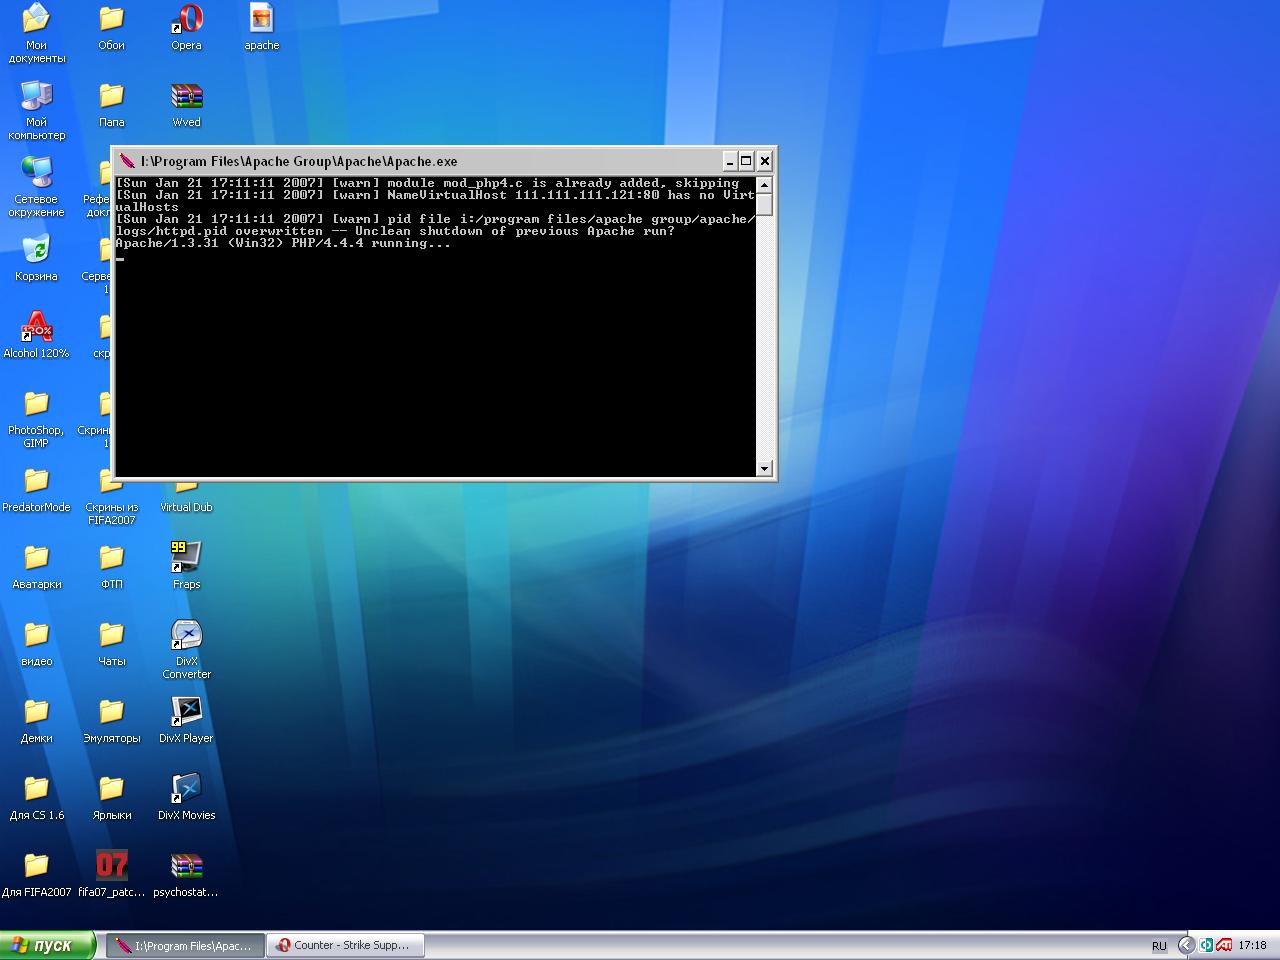This screenshot has width=1280, height=960.
Task: Click the console scroll down arrow
Action: [764, 468]
